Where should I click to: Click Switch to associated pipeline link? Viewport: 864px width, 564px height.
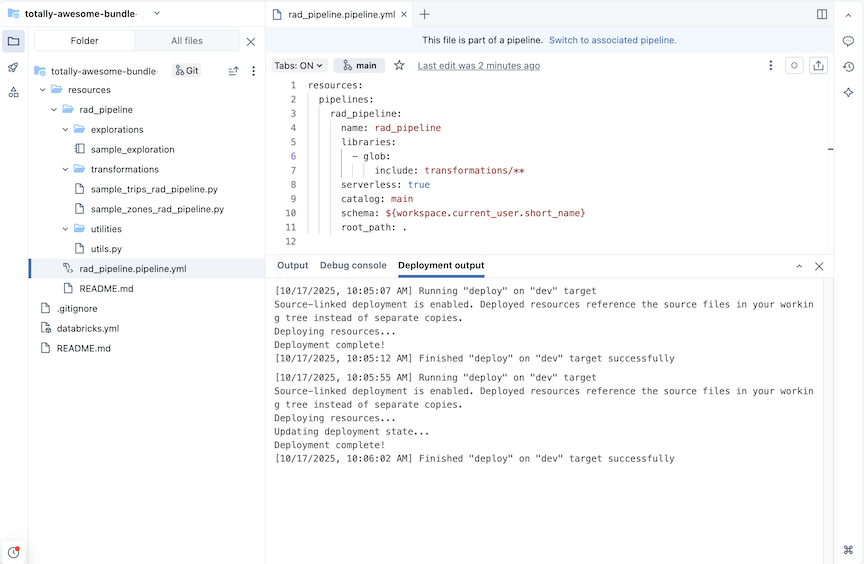pyautogui.click(x=612, y=40)
